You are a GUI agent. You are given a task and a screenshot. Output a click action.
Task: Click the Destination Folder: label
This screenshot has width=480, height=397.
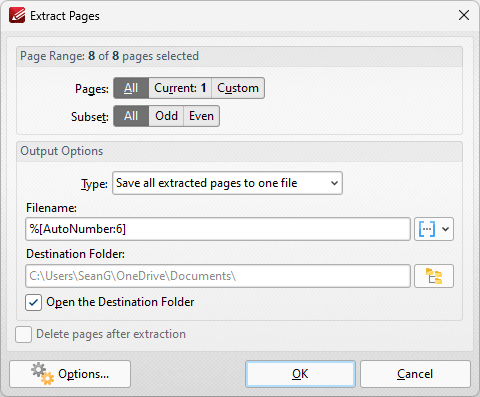point(75,254)
